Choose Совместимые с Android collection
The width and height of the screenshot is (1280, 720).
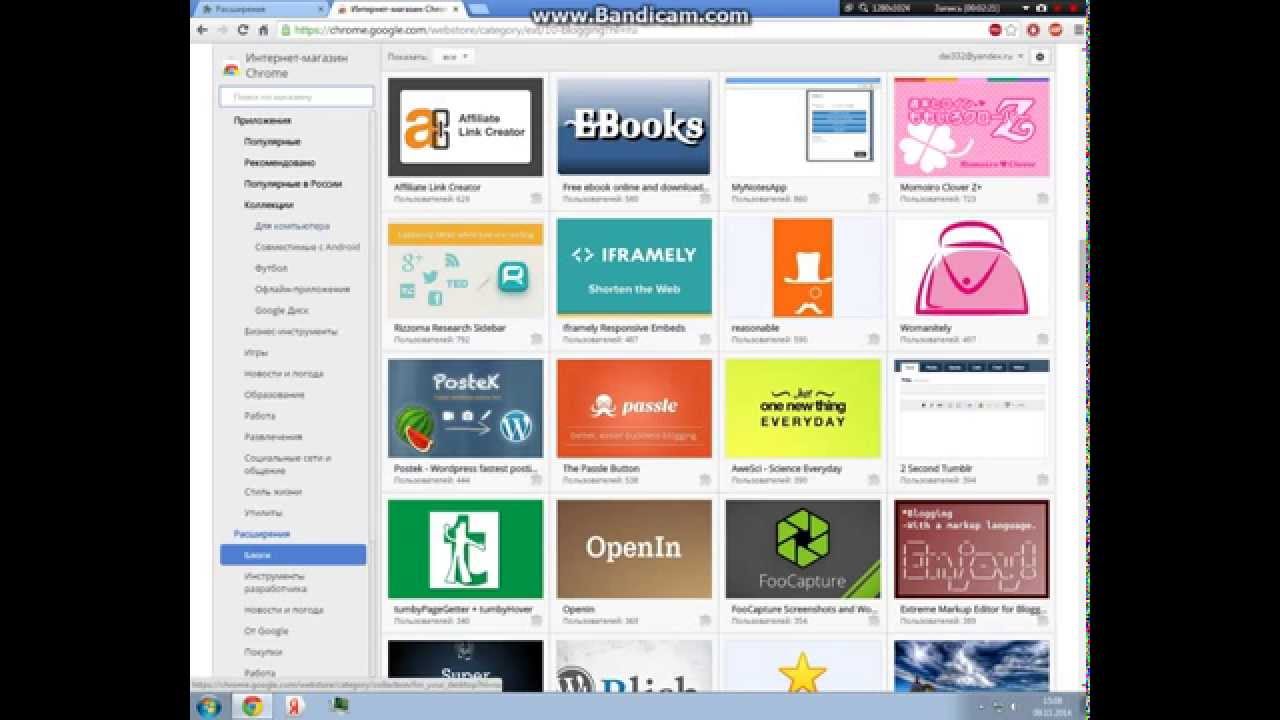click(307, 247)
